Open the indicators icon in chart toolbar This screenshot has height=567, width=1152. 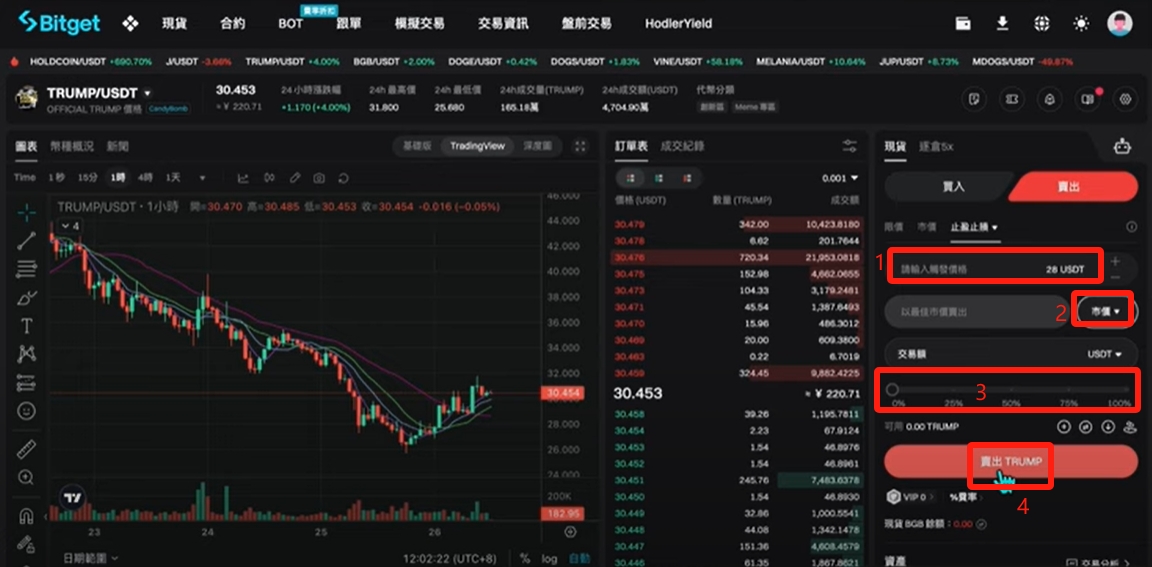tap(269, 178)
